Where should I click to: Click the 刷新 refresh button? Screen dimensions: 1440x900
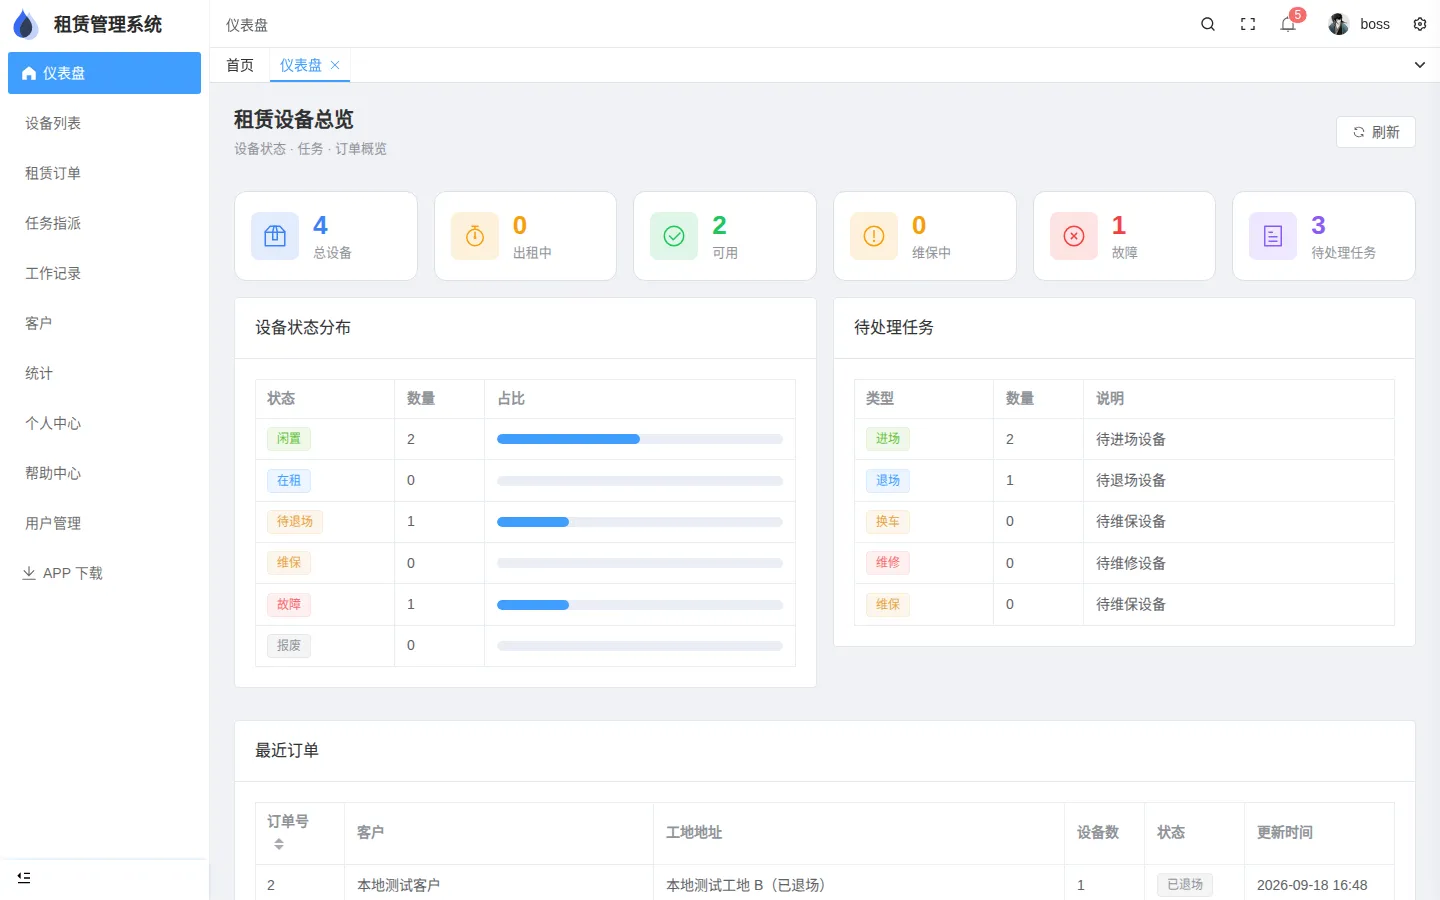[1376, 132]
